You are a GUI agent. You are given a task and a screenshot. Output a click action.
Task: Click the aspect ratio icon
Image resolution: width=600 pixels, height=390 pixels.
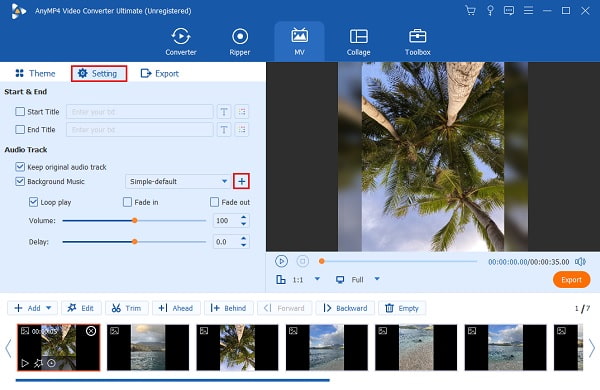281,280
